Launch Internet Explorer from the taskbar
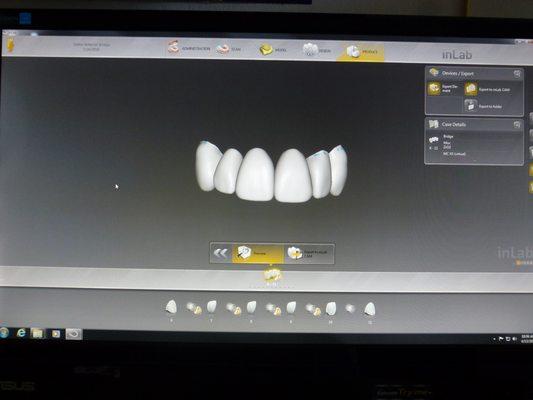The height and width of the screenshot is (400, 533). [x=21, y=333]
